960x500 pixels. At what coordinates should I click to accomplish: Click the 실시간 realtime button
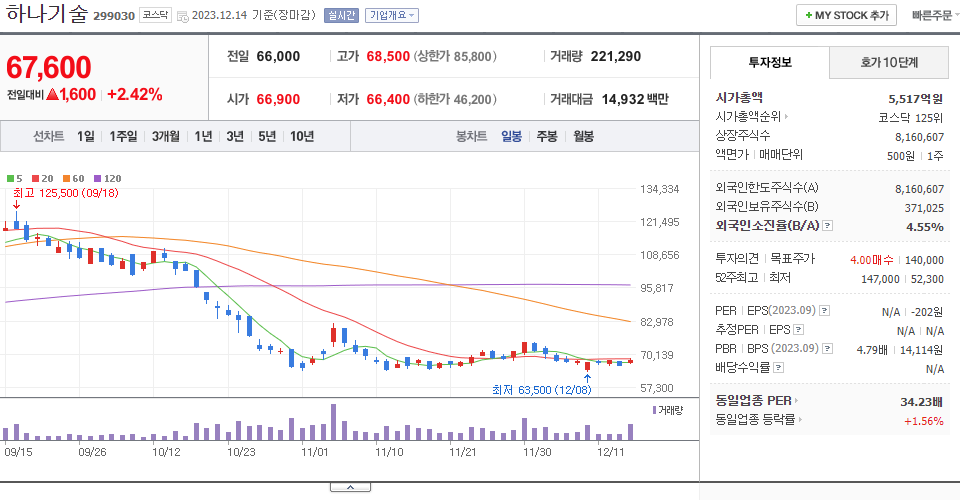[341, 15]
